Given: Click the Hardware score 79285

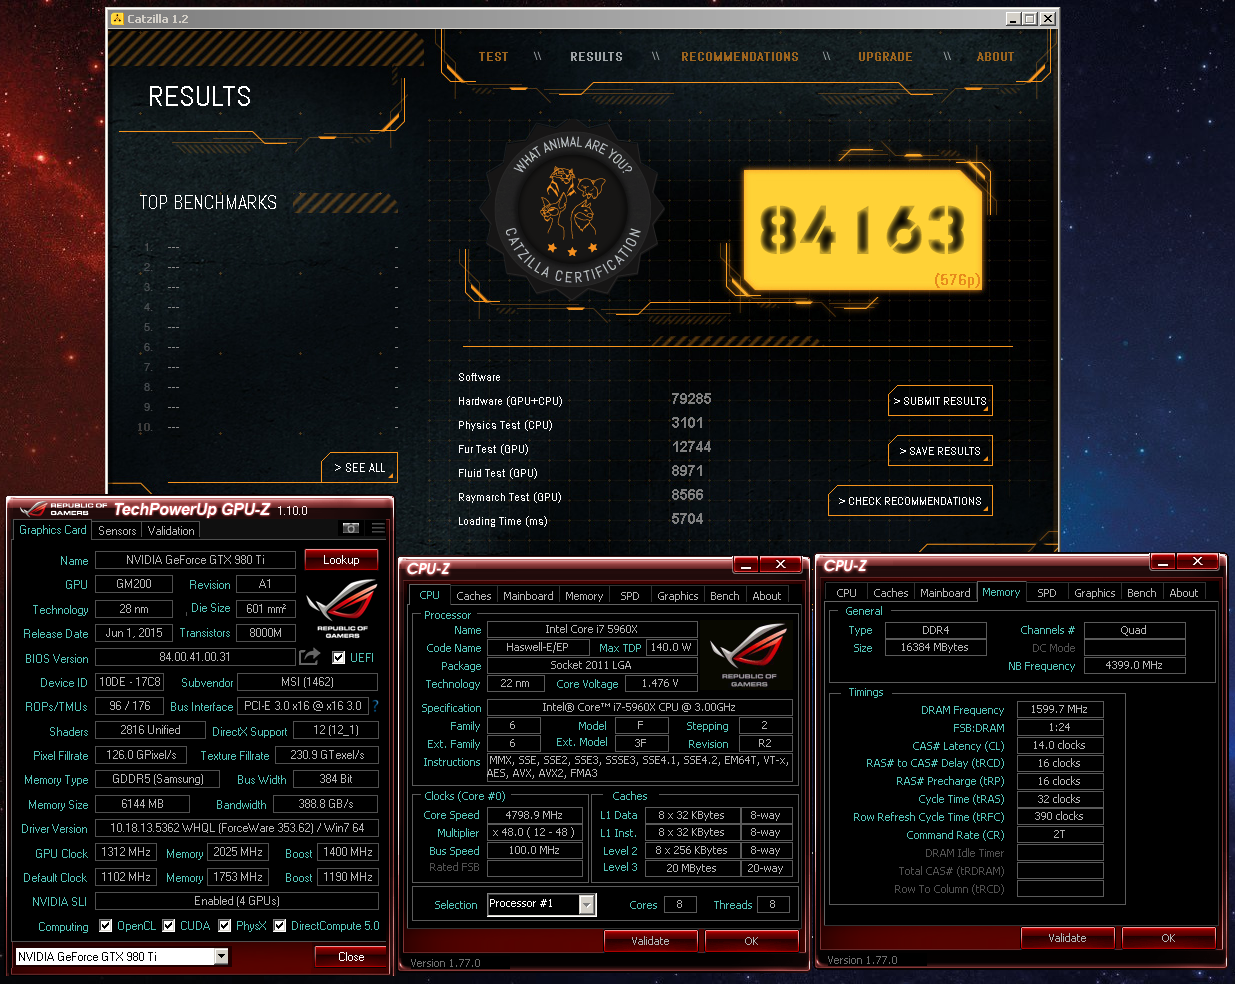Looking at the screenshot, I should coord(691,399).
